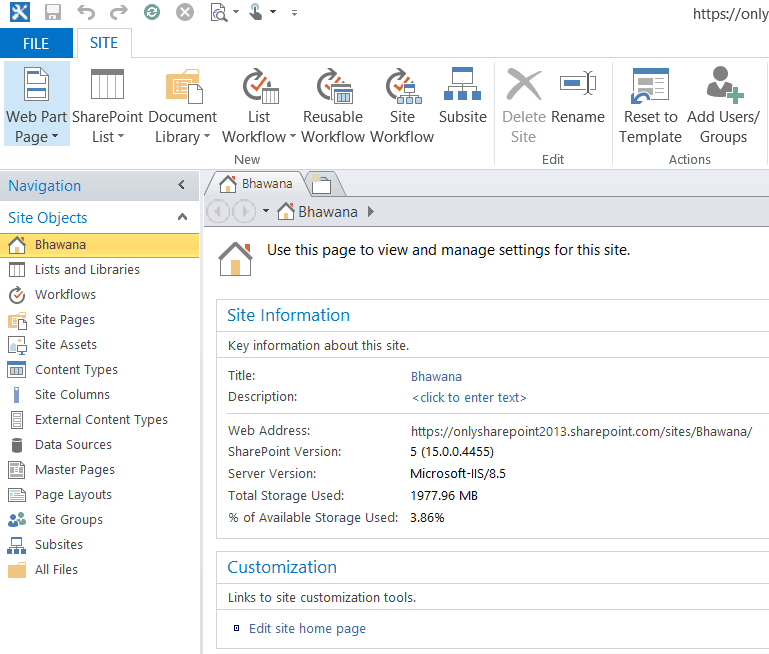Viewport: 769px width, 654px height.
Task: Open the FILE tab
Action: coord(36,43)
